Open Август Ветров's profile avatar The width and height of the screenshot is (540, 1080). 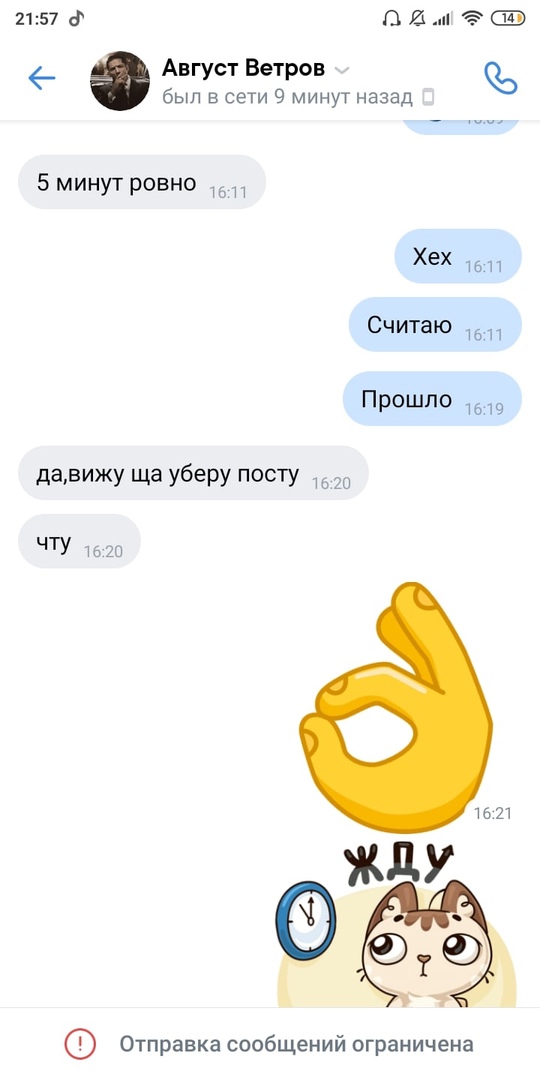(x=120, y=81)
